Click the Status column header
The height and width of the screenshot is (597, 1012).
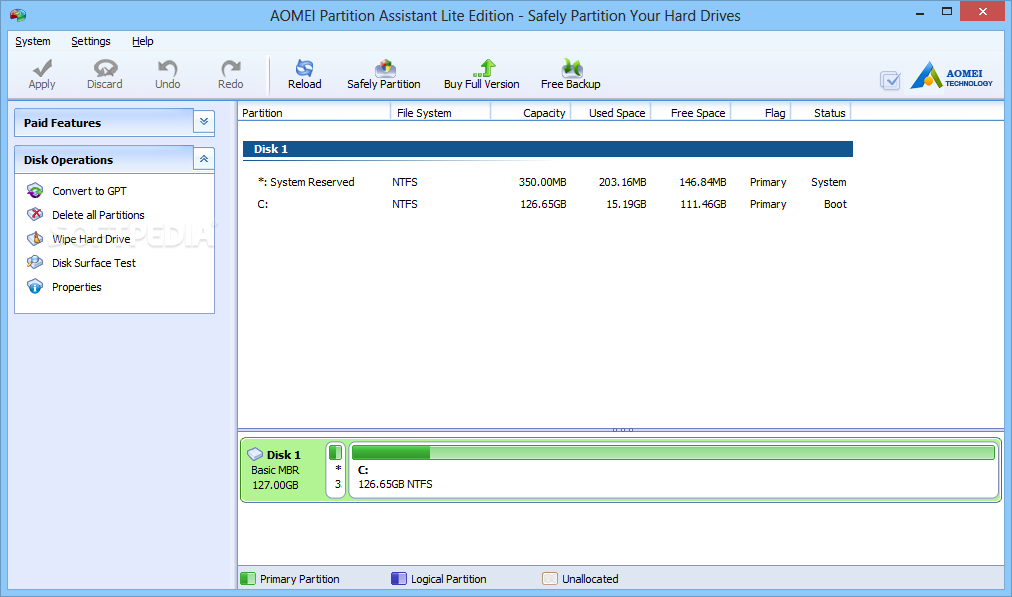821,112
